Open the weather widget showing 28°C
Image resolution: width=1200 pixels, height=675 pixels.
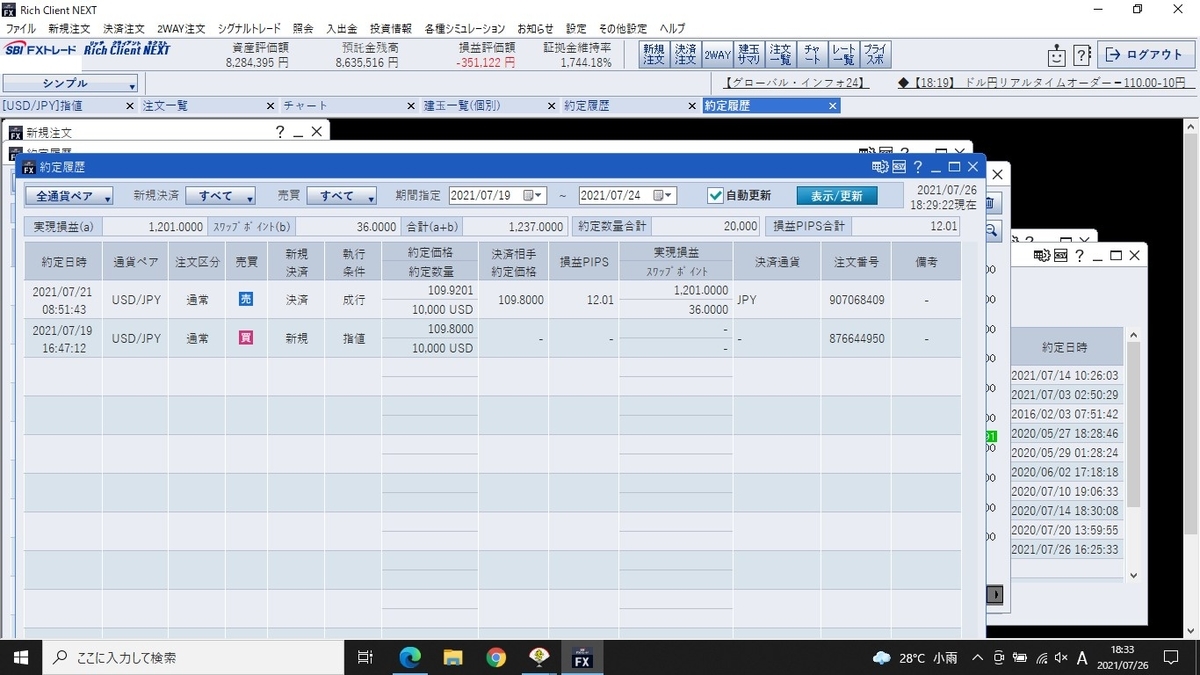pos(914,657)
